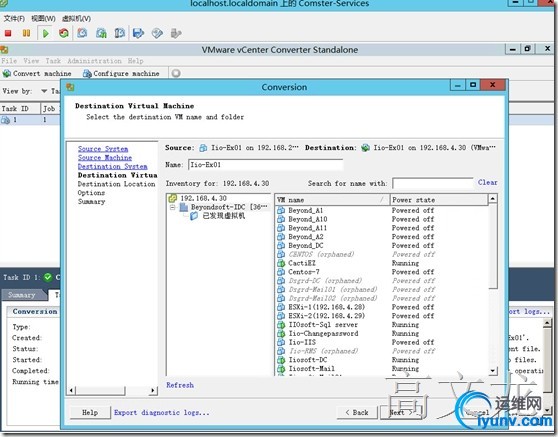The image size is (558, 437).
Task: Click the VM list scrollbar down arrow
Action: pos(493,370)
